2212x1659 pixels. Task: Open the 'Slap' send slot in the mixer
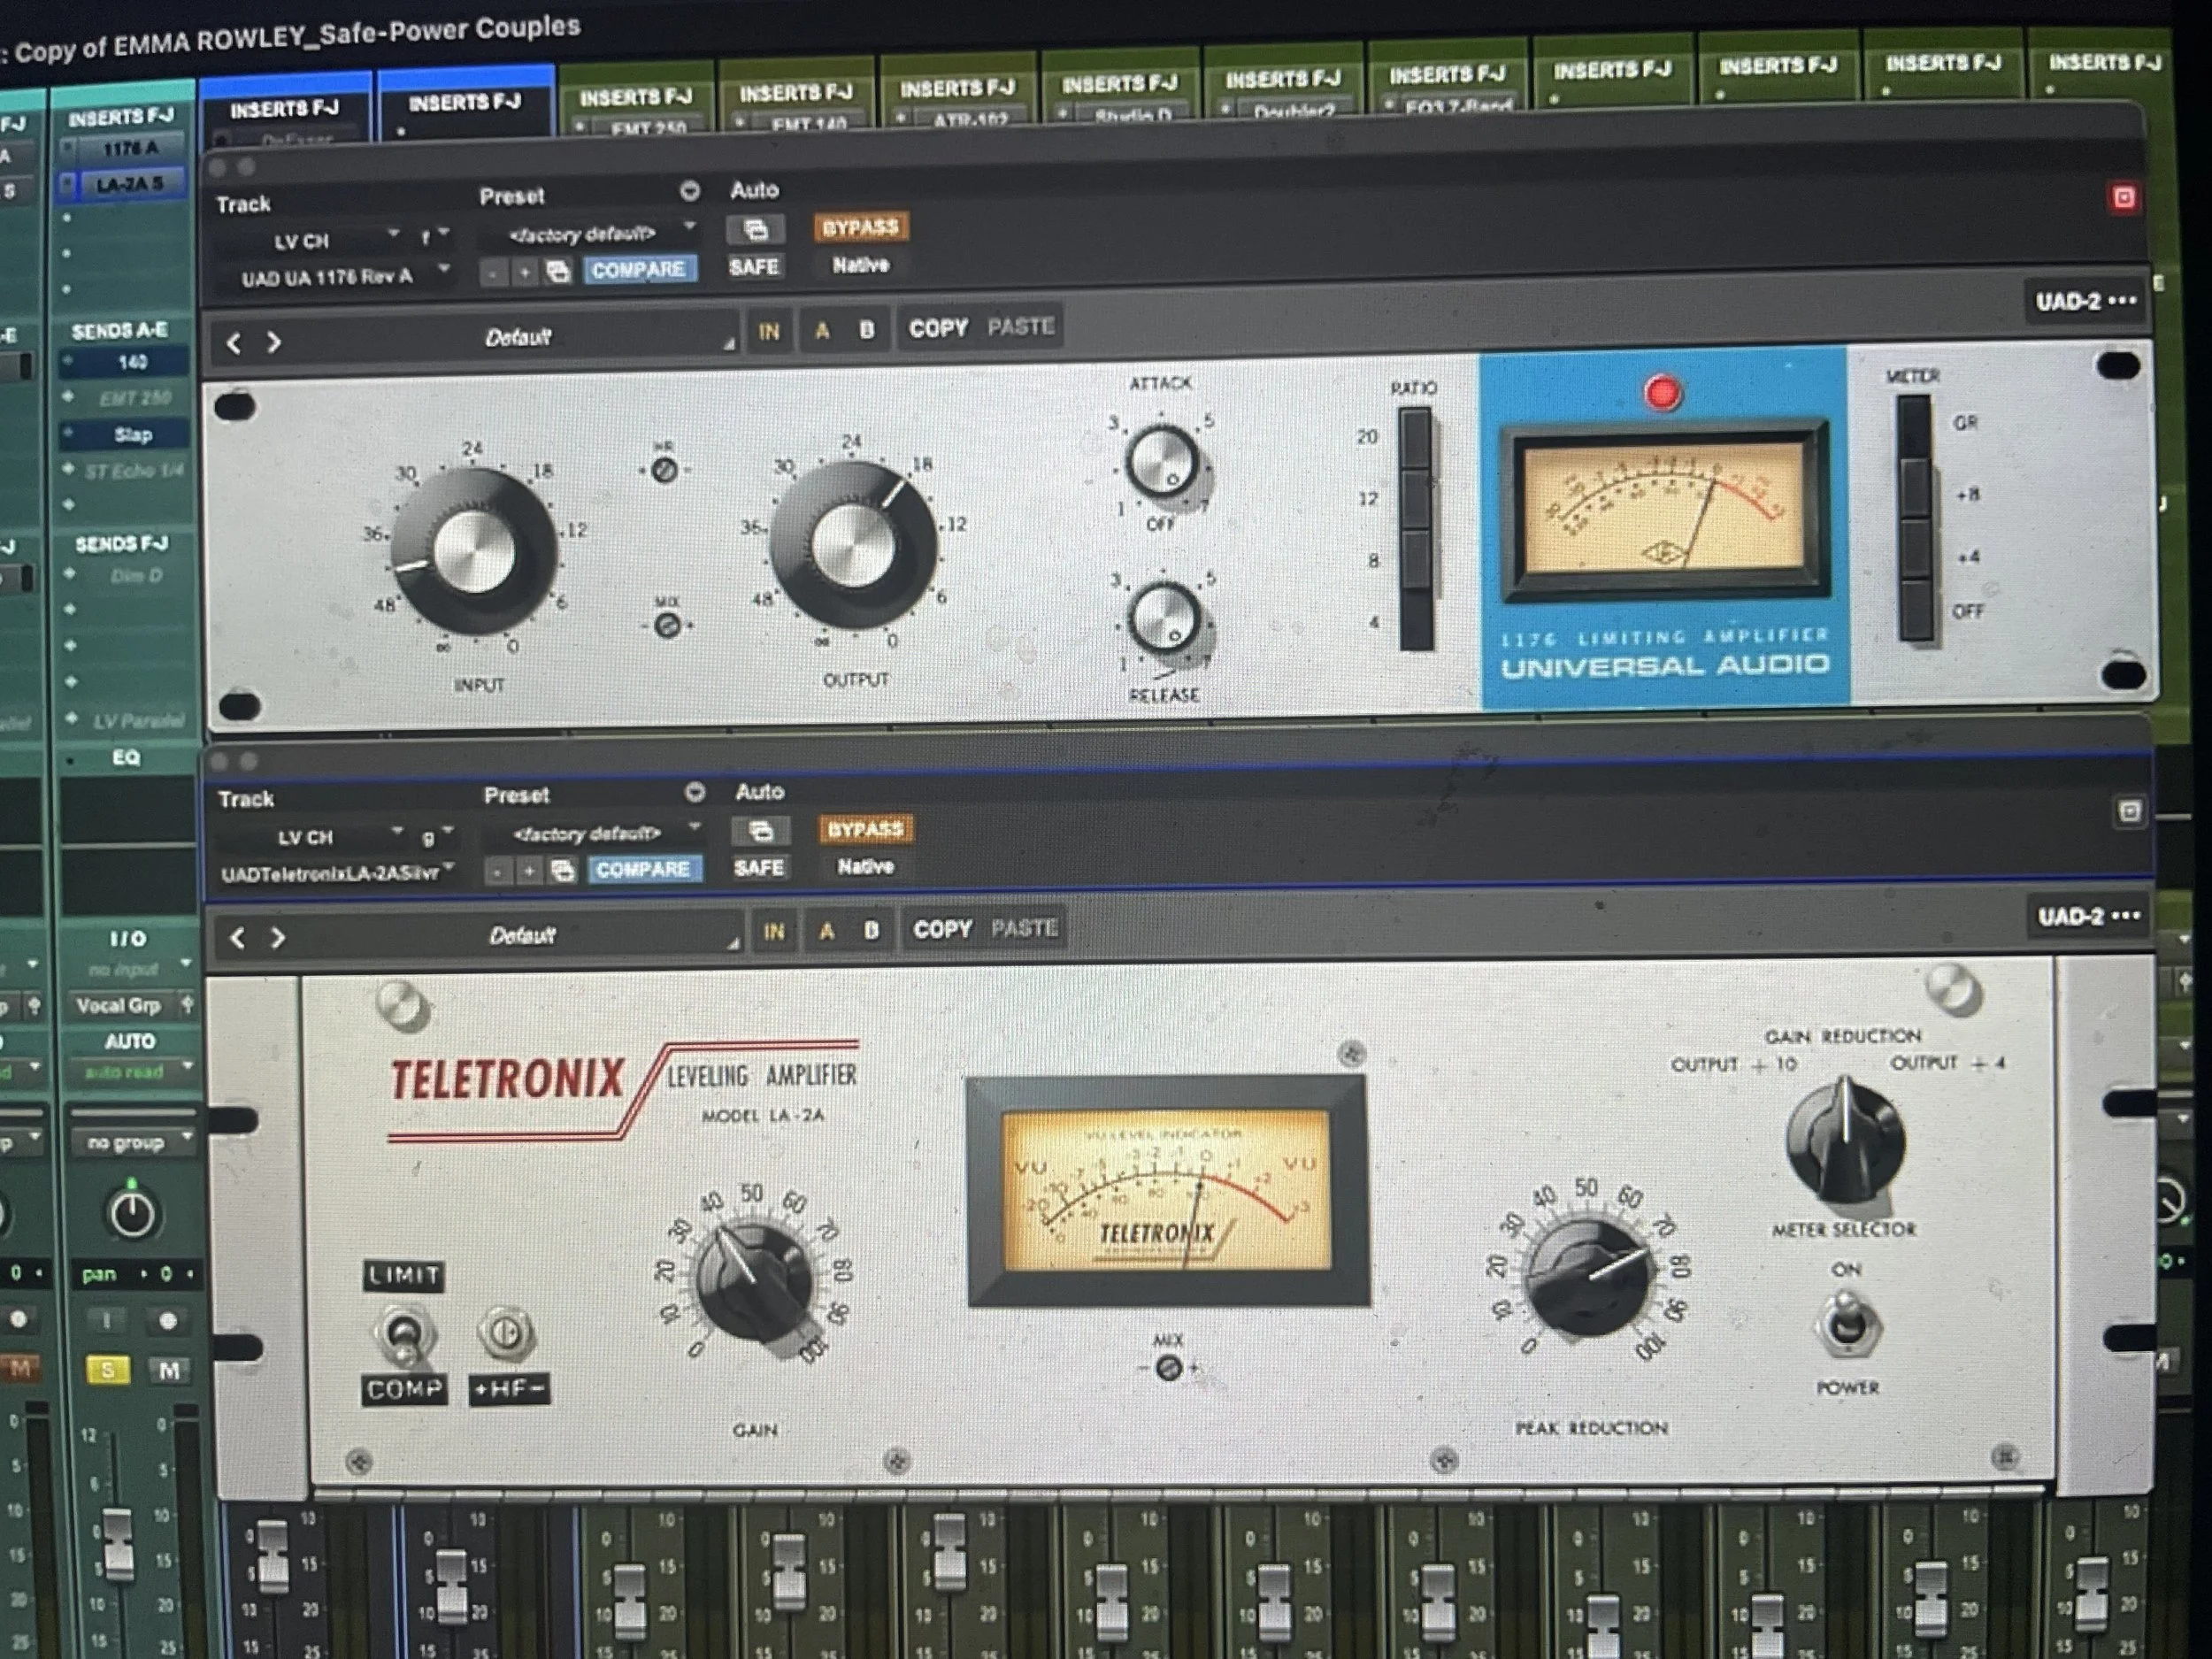pos(131,435)
